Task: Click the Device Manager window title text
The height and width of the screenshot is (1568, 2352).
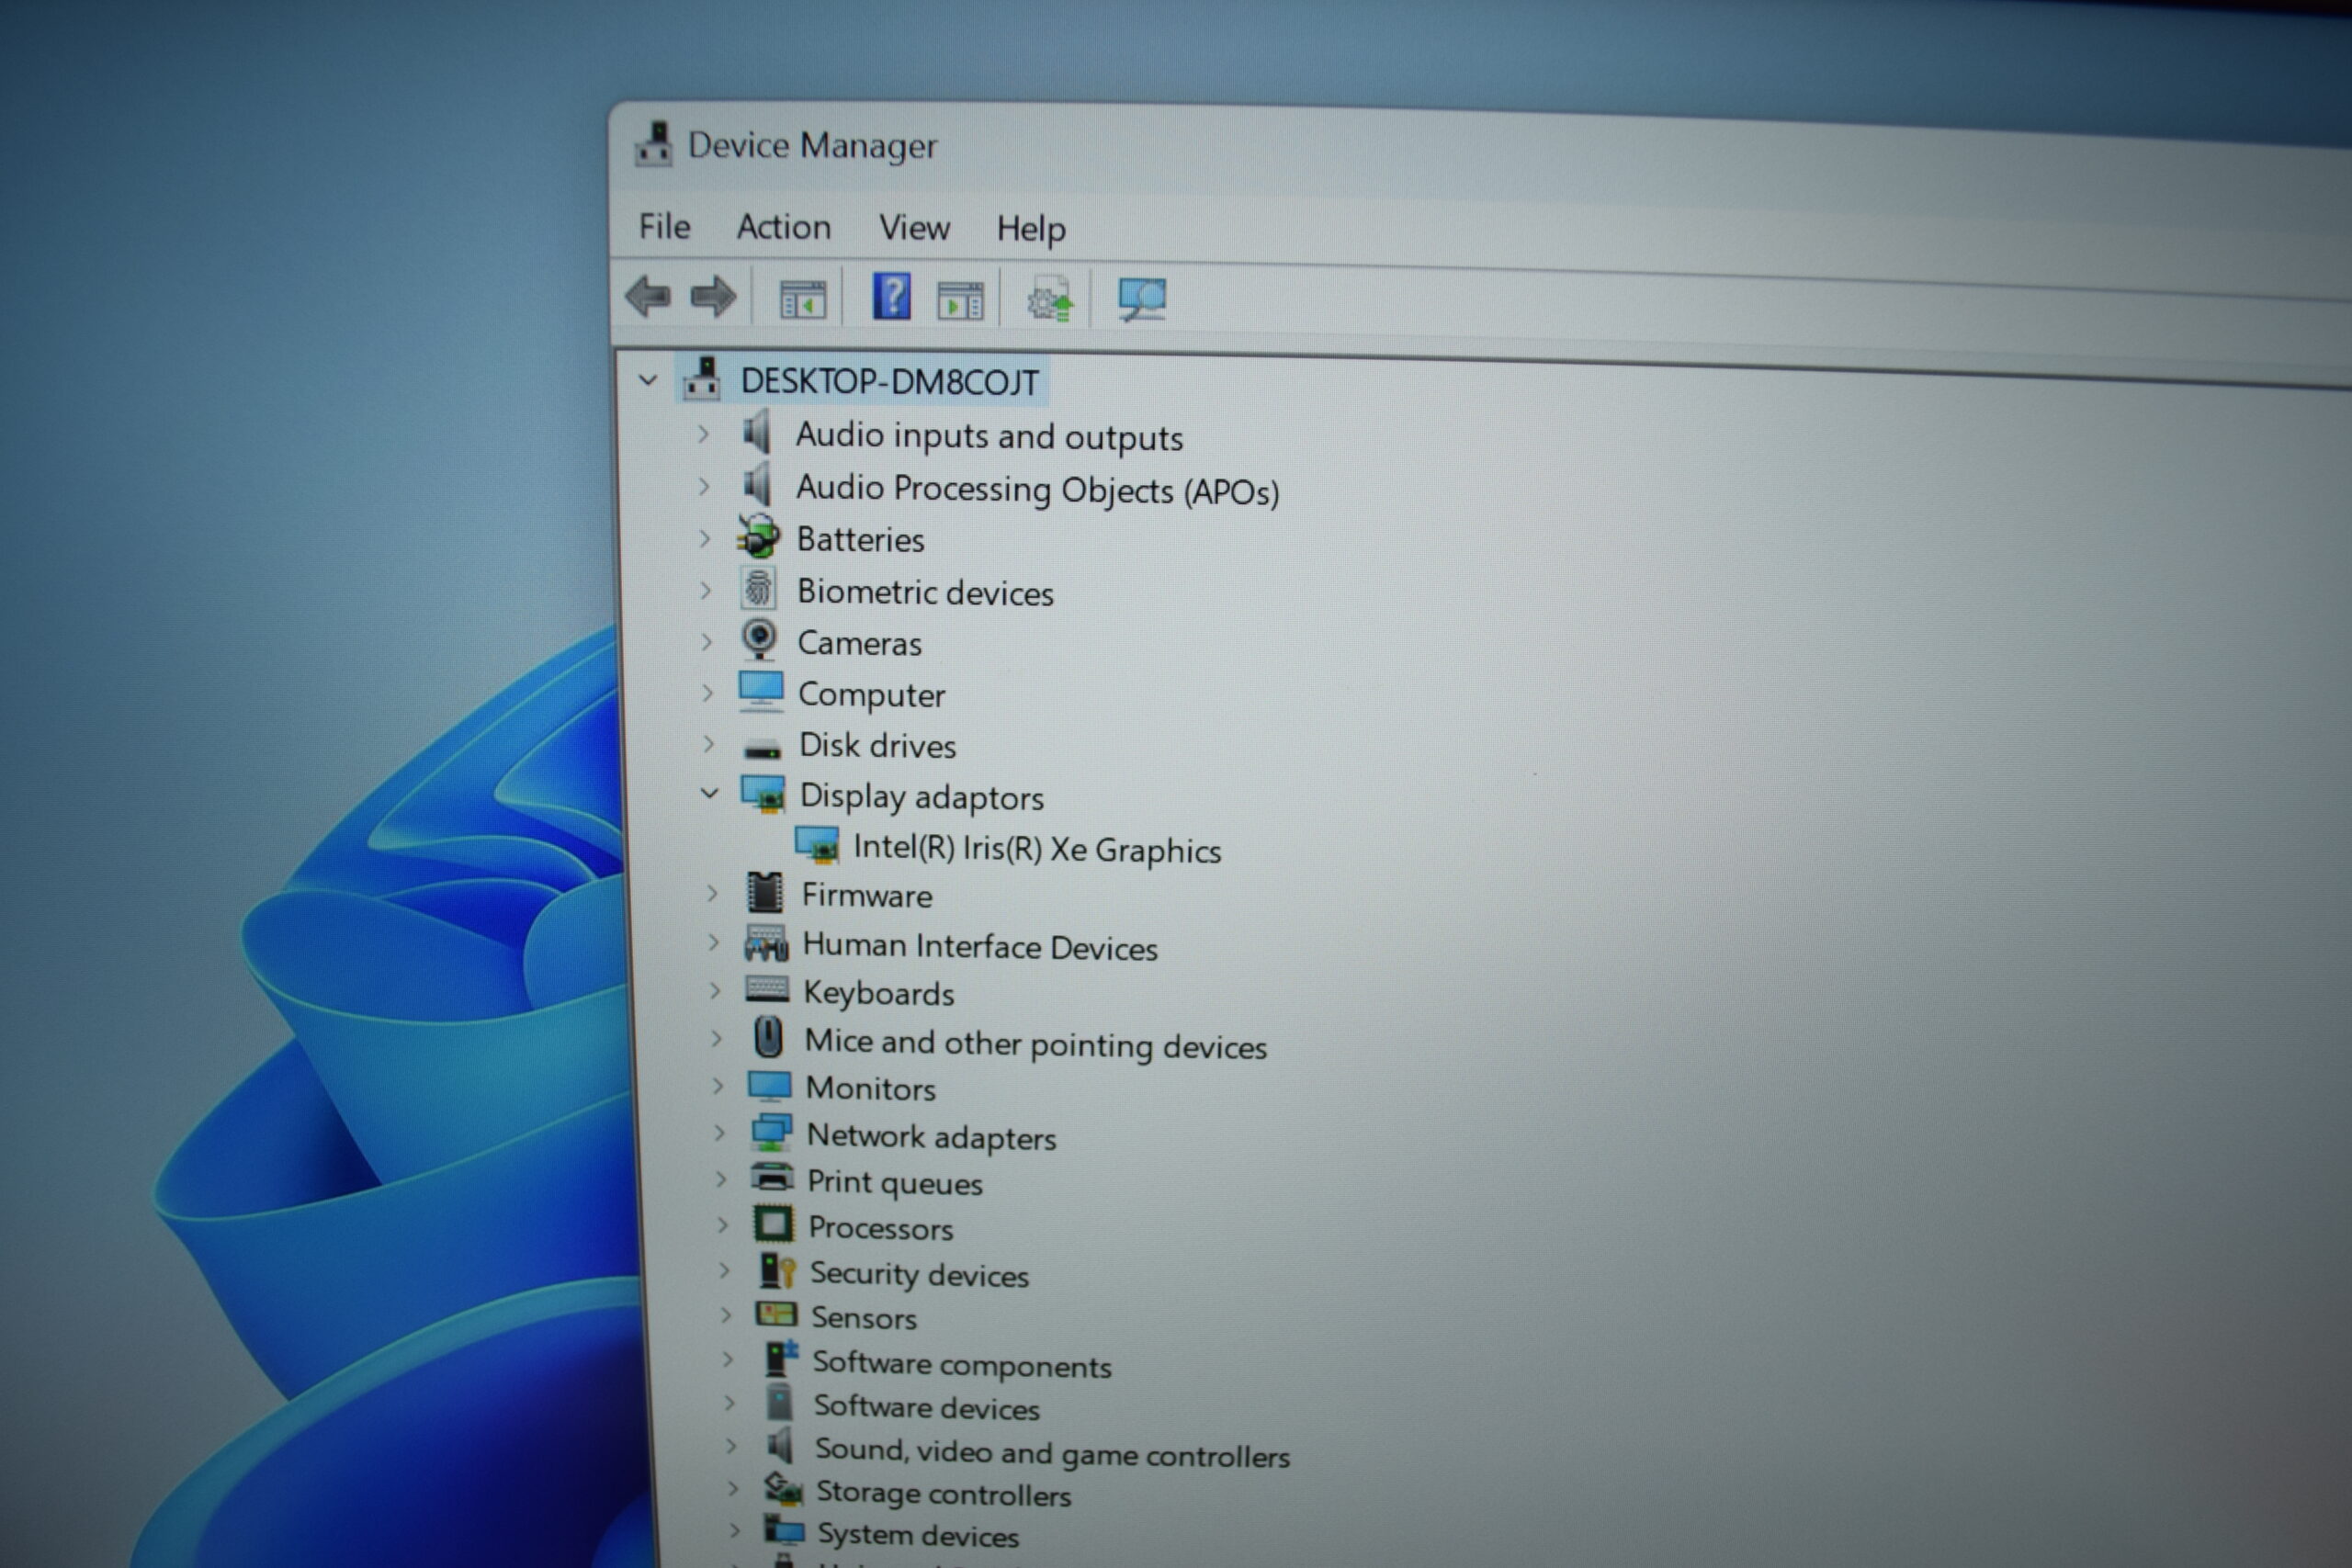Action: (812, 146)
